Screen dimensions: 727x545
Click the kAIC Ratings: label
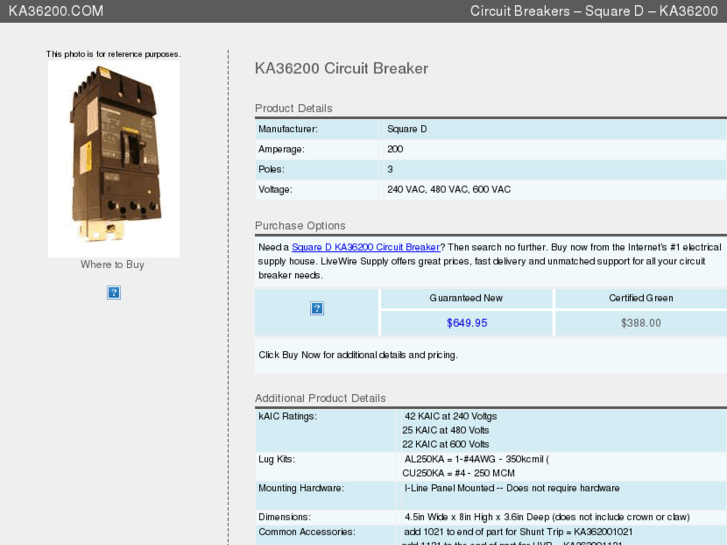[287, 417]
